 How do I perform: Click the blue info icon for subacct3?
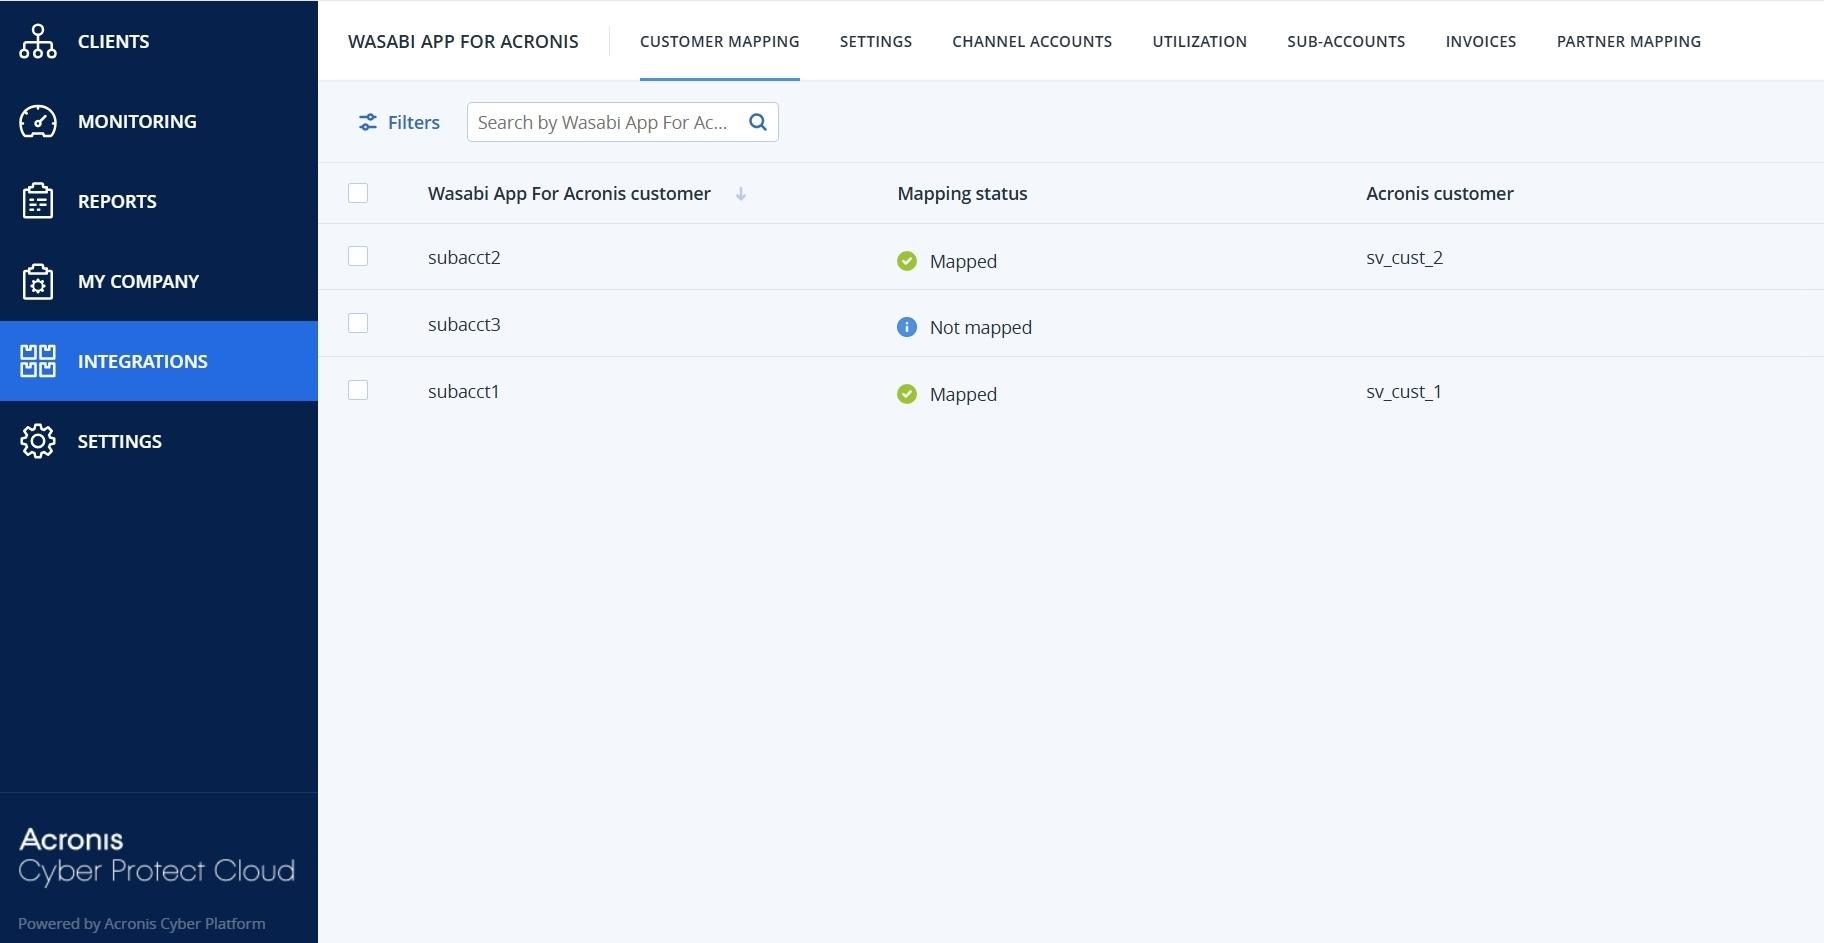pyautogui.click(x=907, y=327)
